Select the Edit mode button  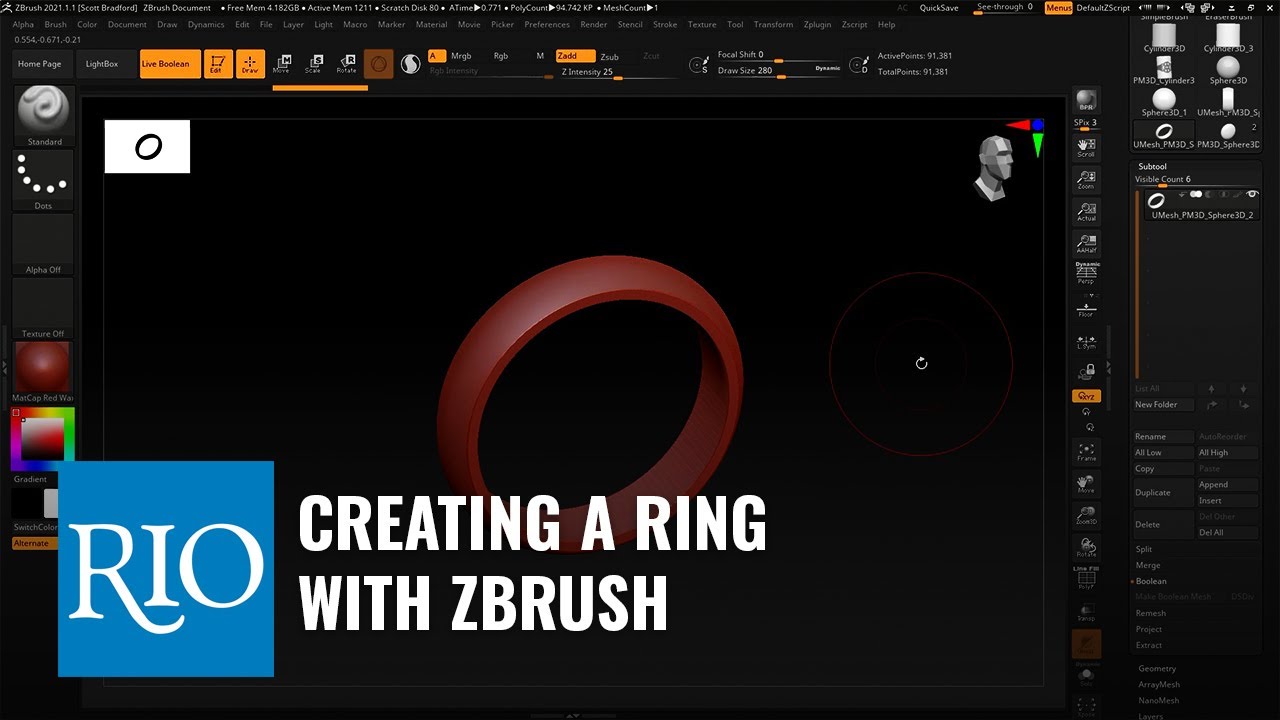218,64
